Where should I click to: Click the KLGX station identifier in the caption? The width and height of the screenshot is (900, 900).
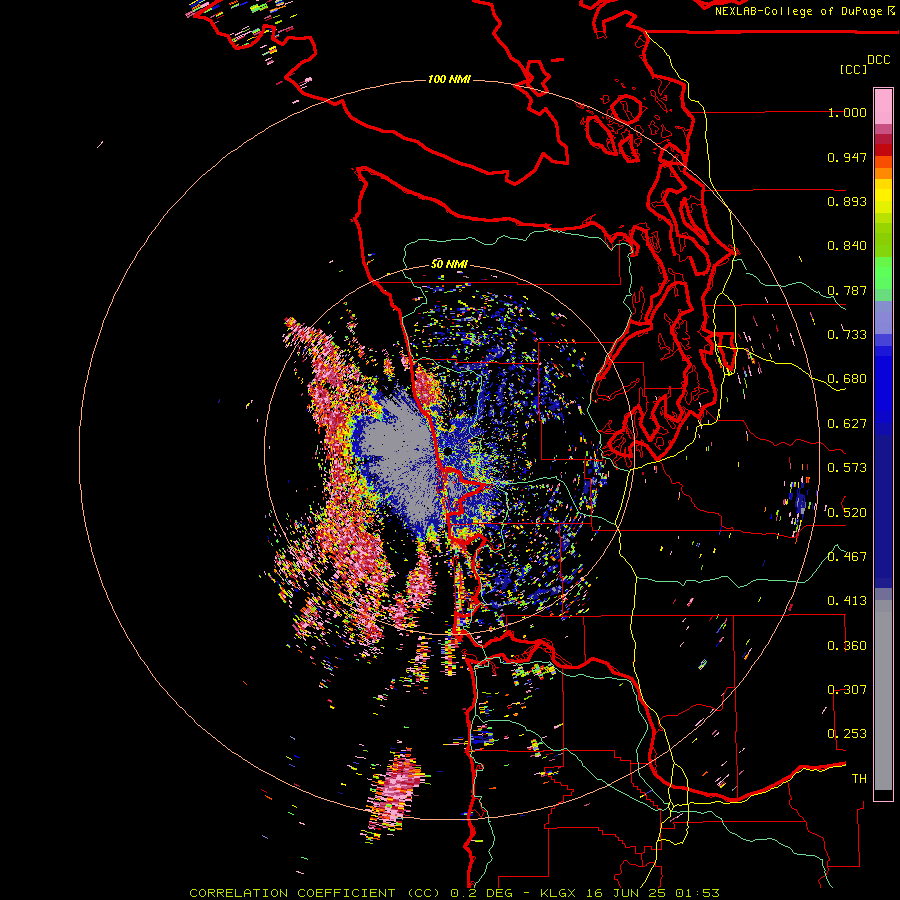pos(559,893)
